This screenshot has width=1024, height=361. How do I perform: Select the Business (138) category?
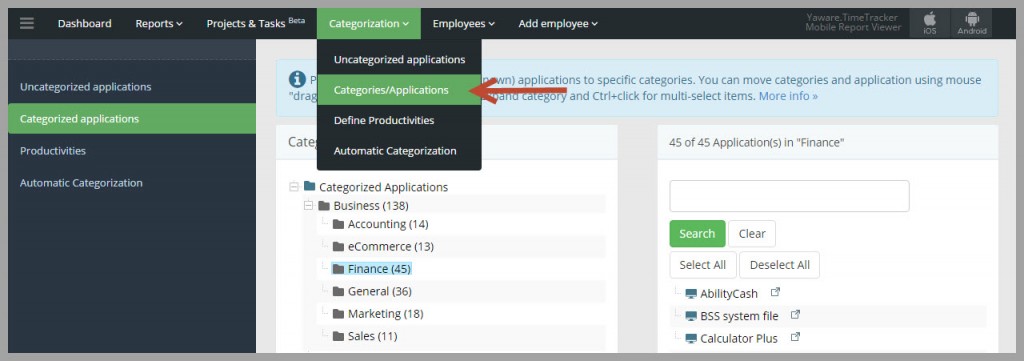point(371,206)
